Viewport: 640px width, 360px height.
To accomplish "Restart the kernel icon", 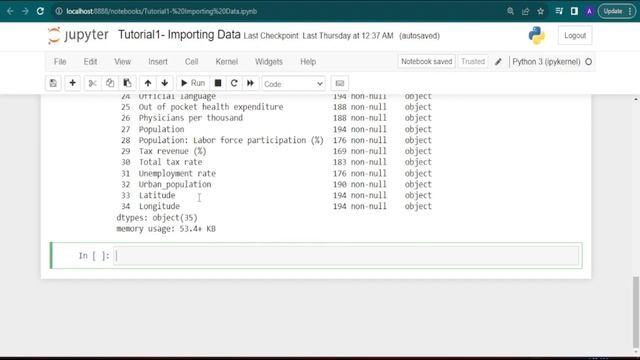I will pos(234,83).
